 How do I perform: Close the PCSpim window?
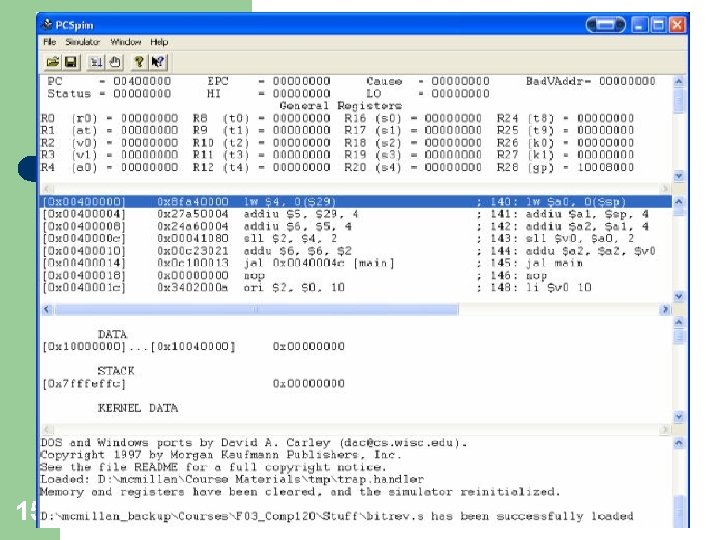[677, 25]
